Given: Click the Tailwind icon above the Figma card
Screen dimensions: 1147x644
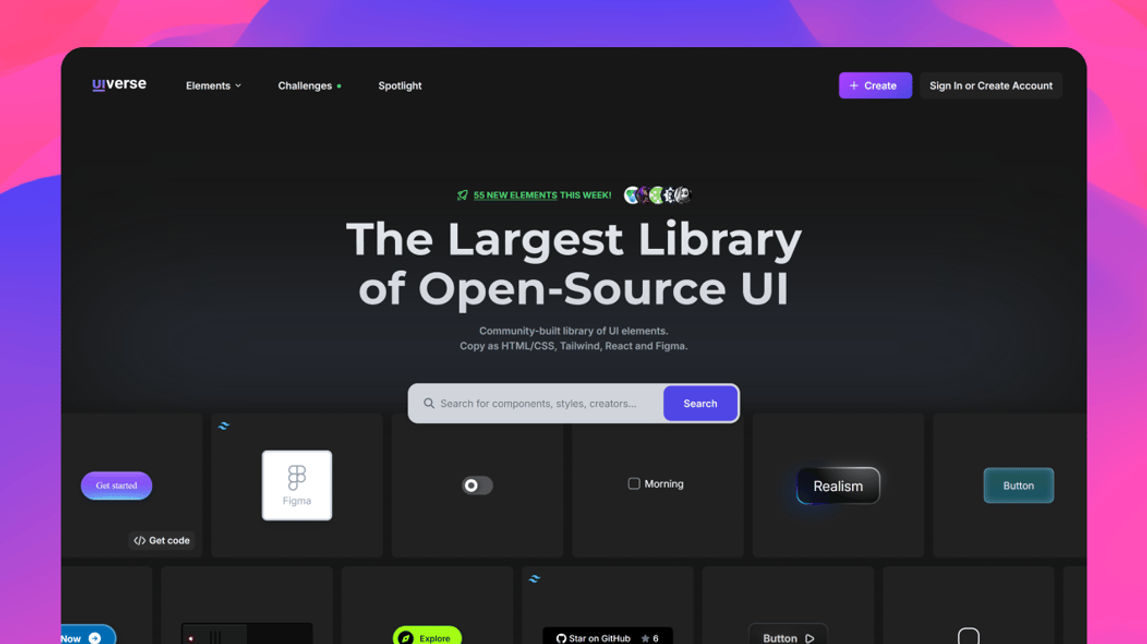Looking at the screenshot, I should tap(224, 425).
